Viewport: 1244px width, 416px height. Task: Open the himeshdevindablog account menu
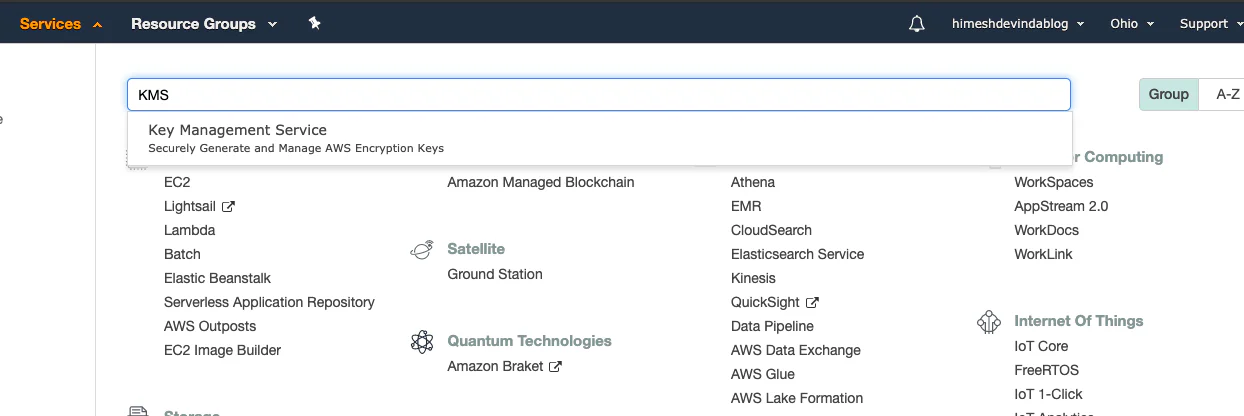pos(1018,24)
